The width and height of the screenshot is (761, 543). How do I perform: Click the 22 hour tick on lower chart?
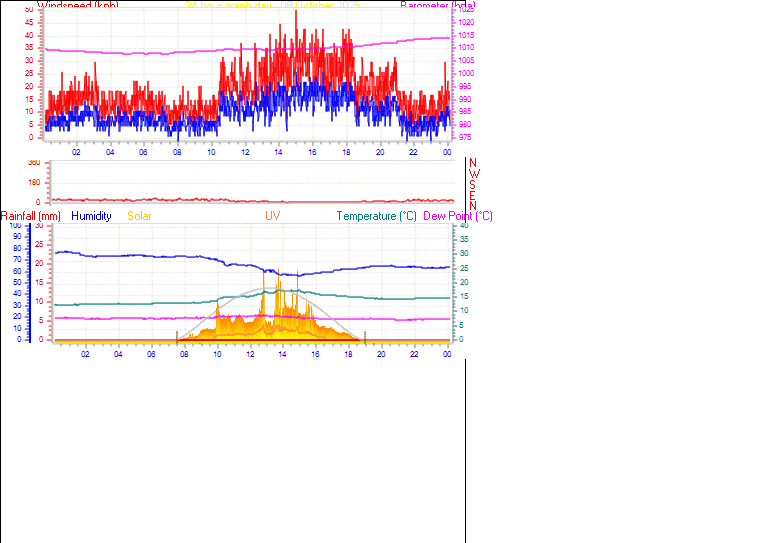[414, 354]
